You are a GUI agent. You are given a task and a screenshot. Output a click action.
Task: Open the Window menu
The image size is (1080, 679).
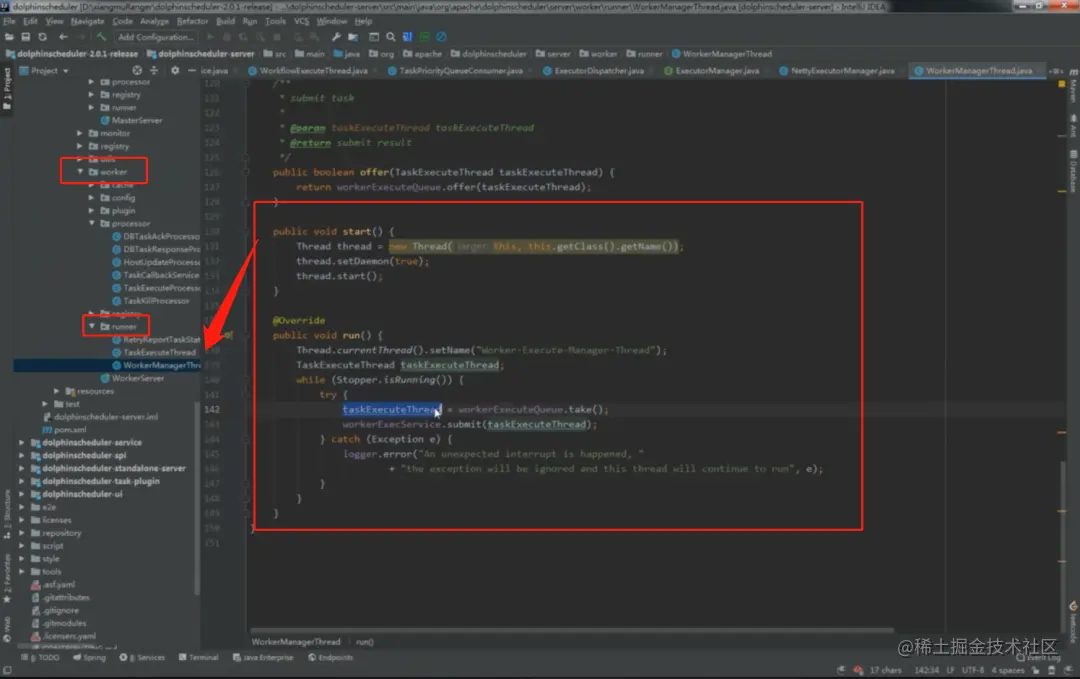tap(332, 21)
